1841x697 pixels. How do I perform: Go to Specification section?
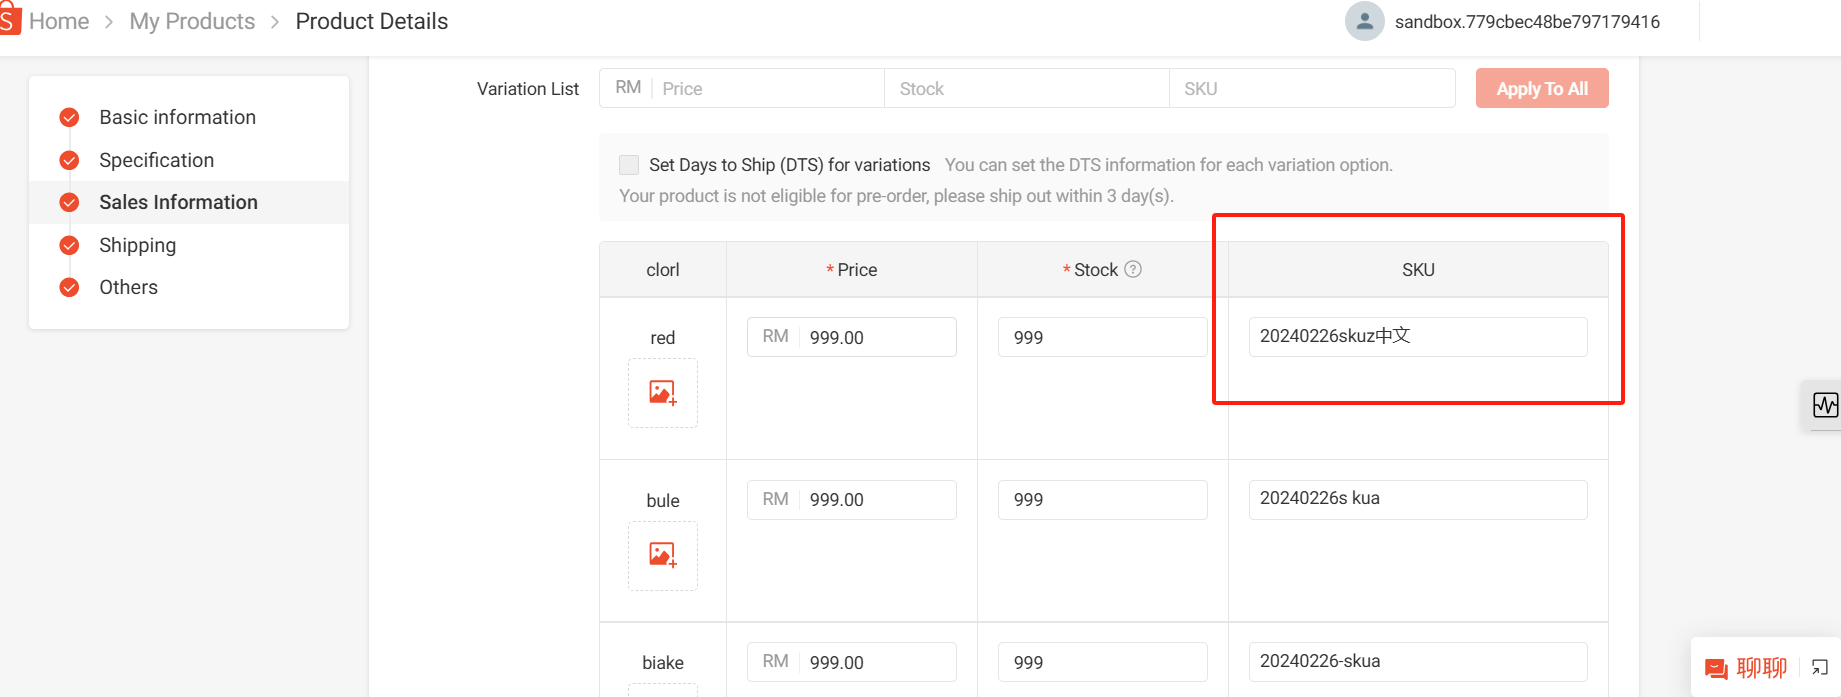point(156,160)
